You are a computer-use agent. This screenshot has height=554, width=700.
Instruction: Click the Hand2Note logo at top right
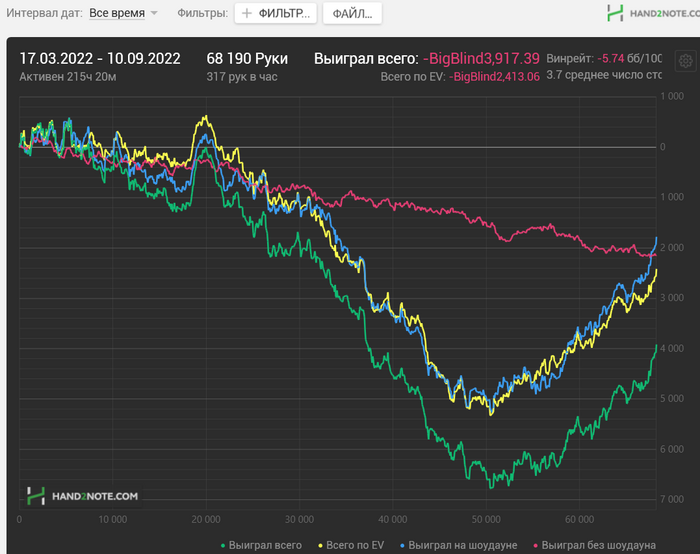pyautogui.click(x=653, y=13)
